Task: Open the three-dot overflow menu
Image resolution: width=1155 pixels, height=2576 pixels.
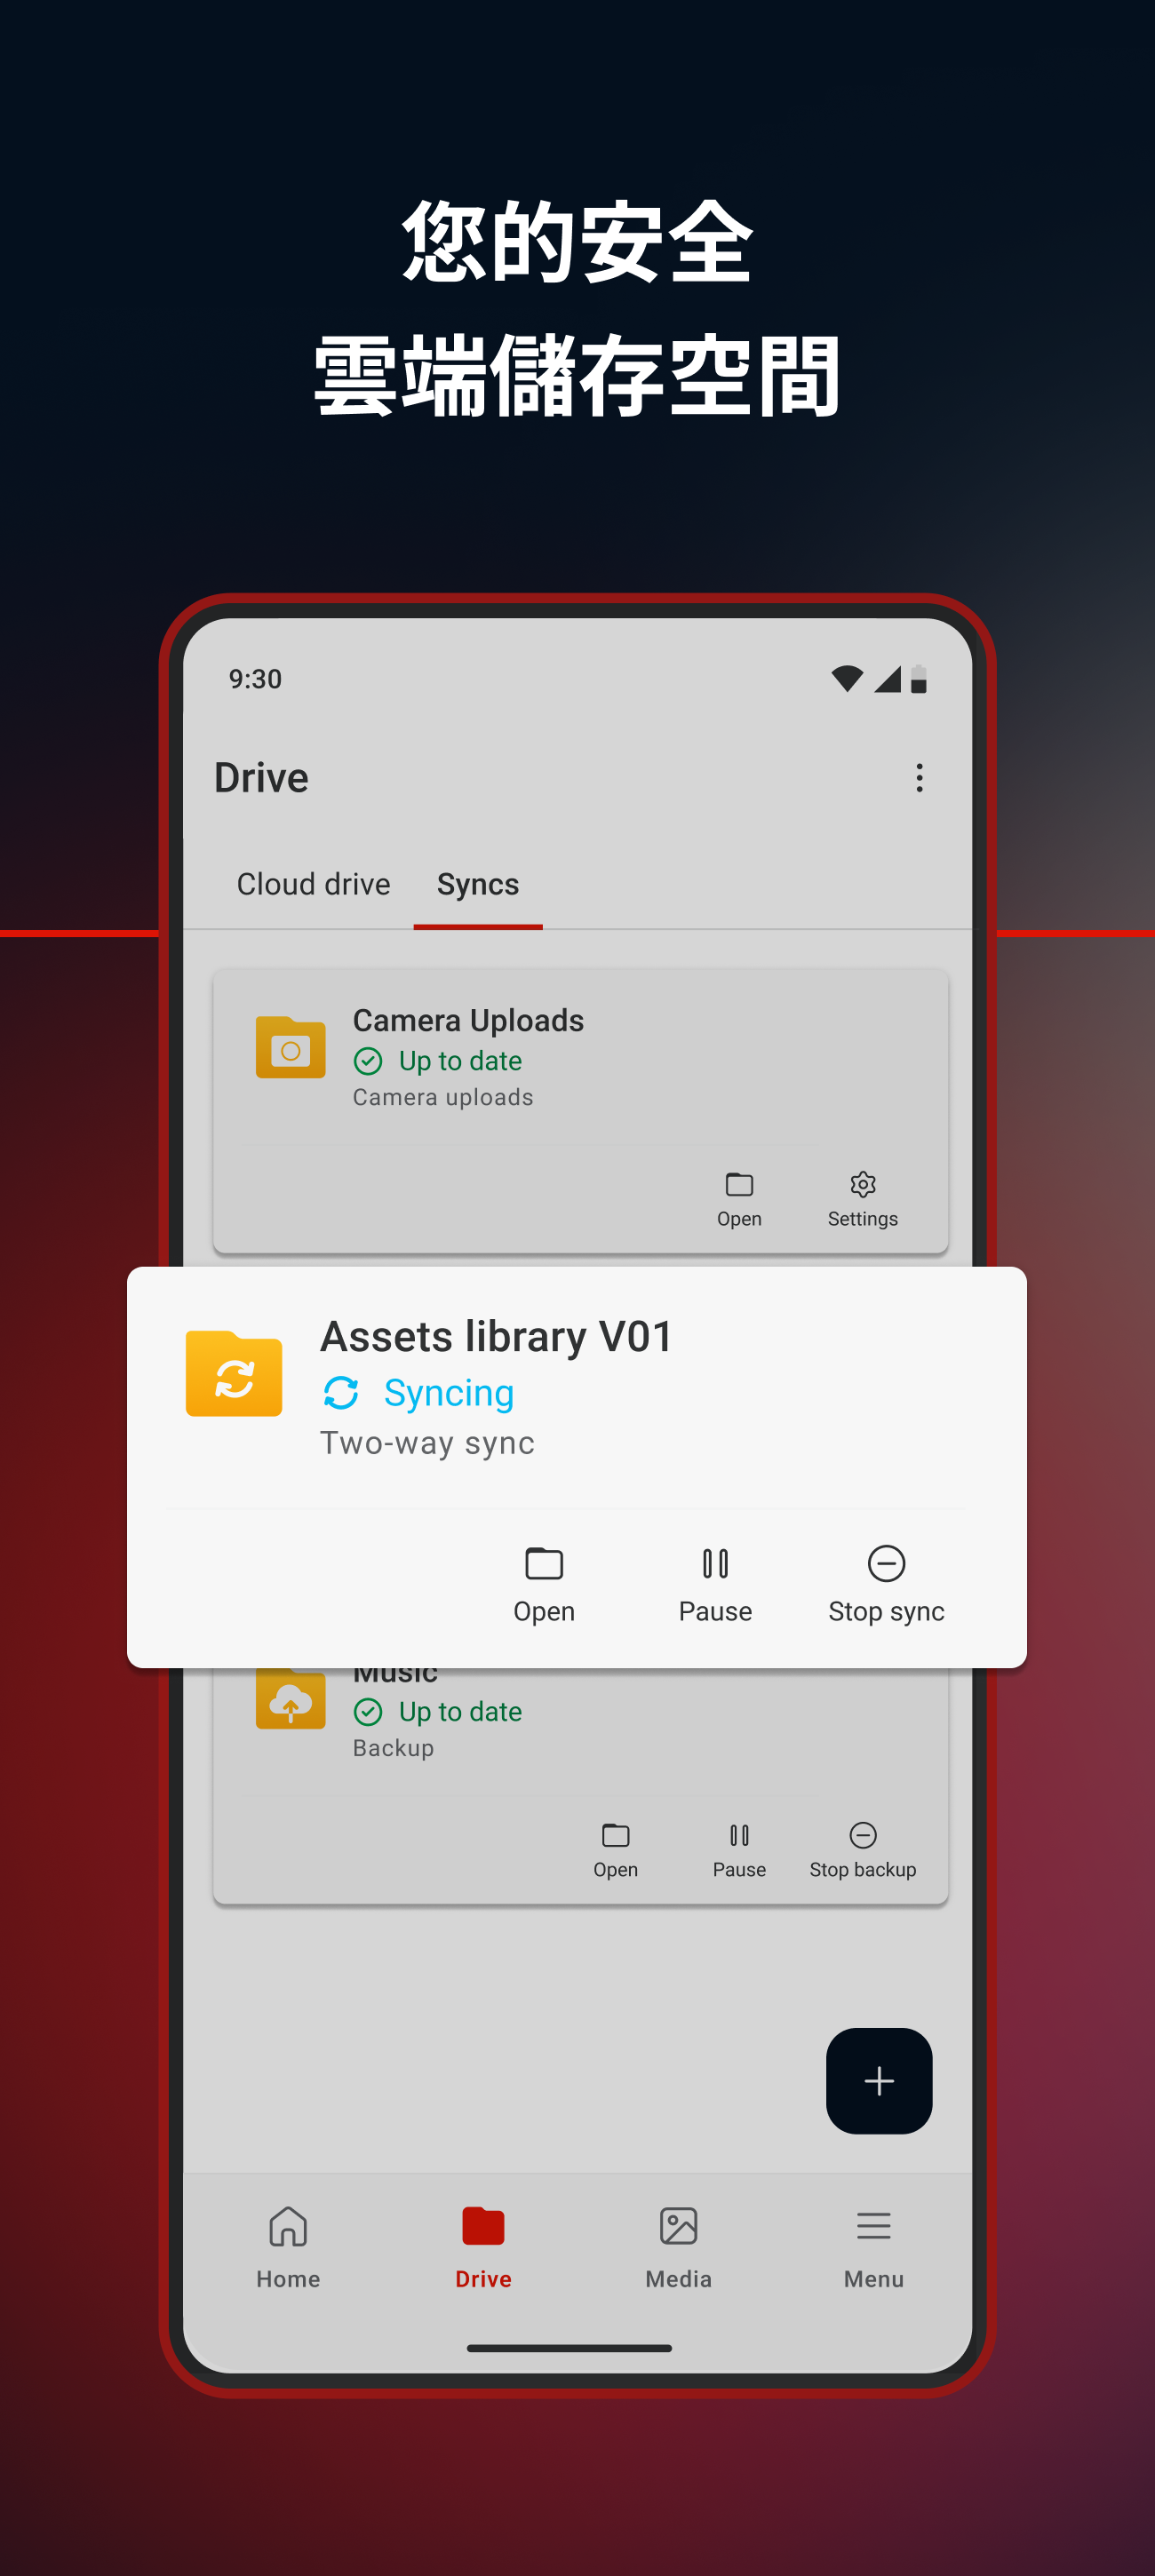Action: coord(919,778)
